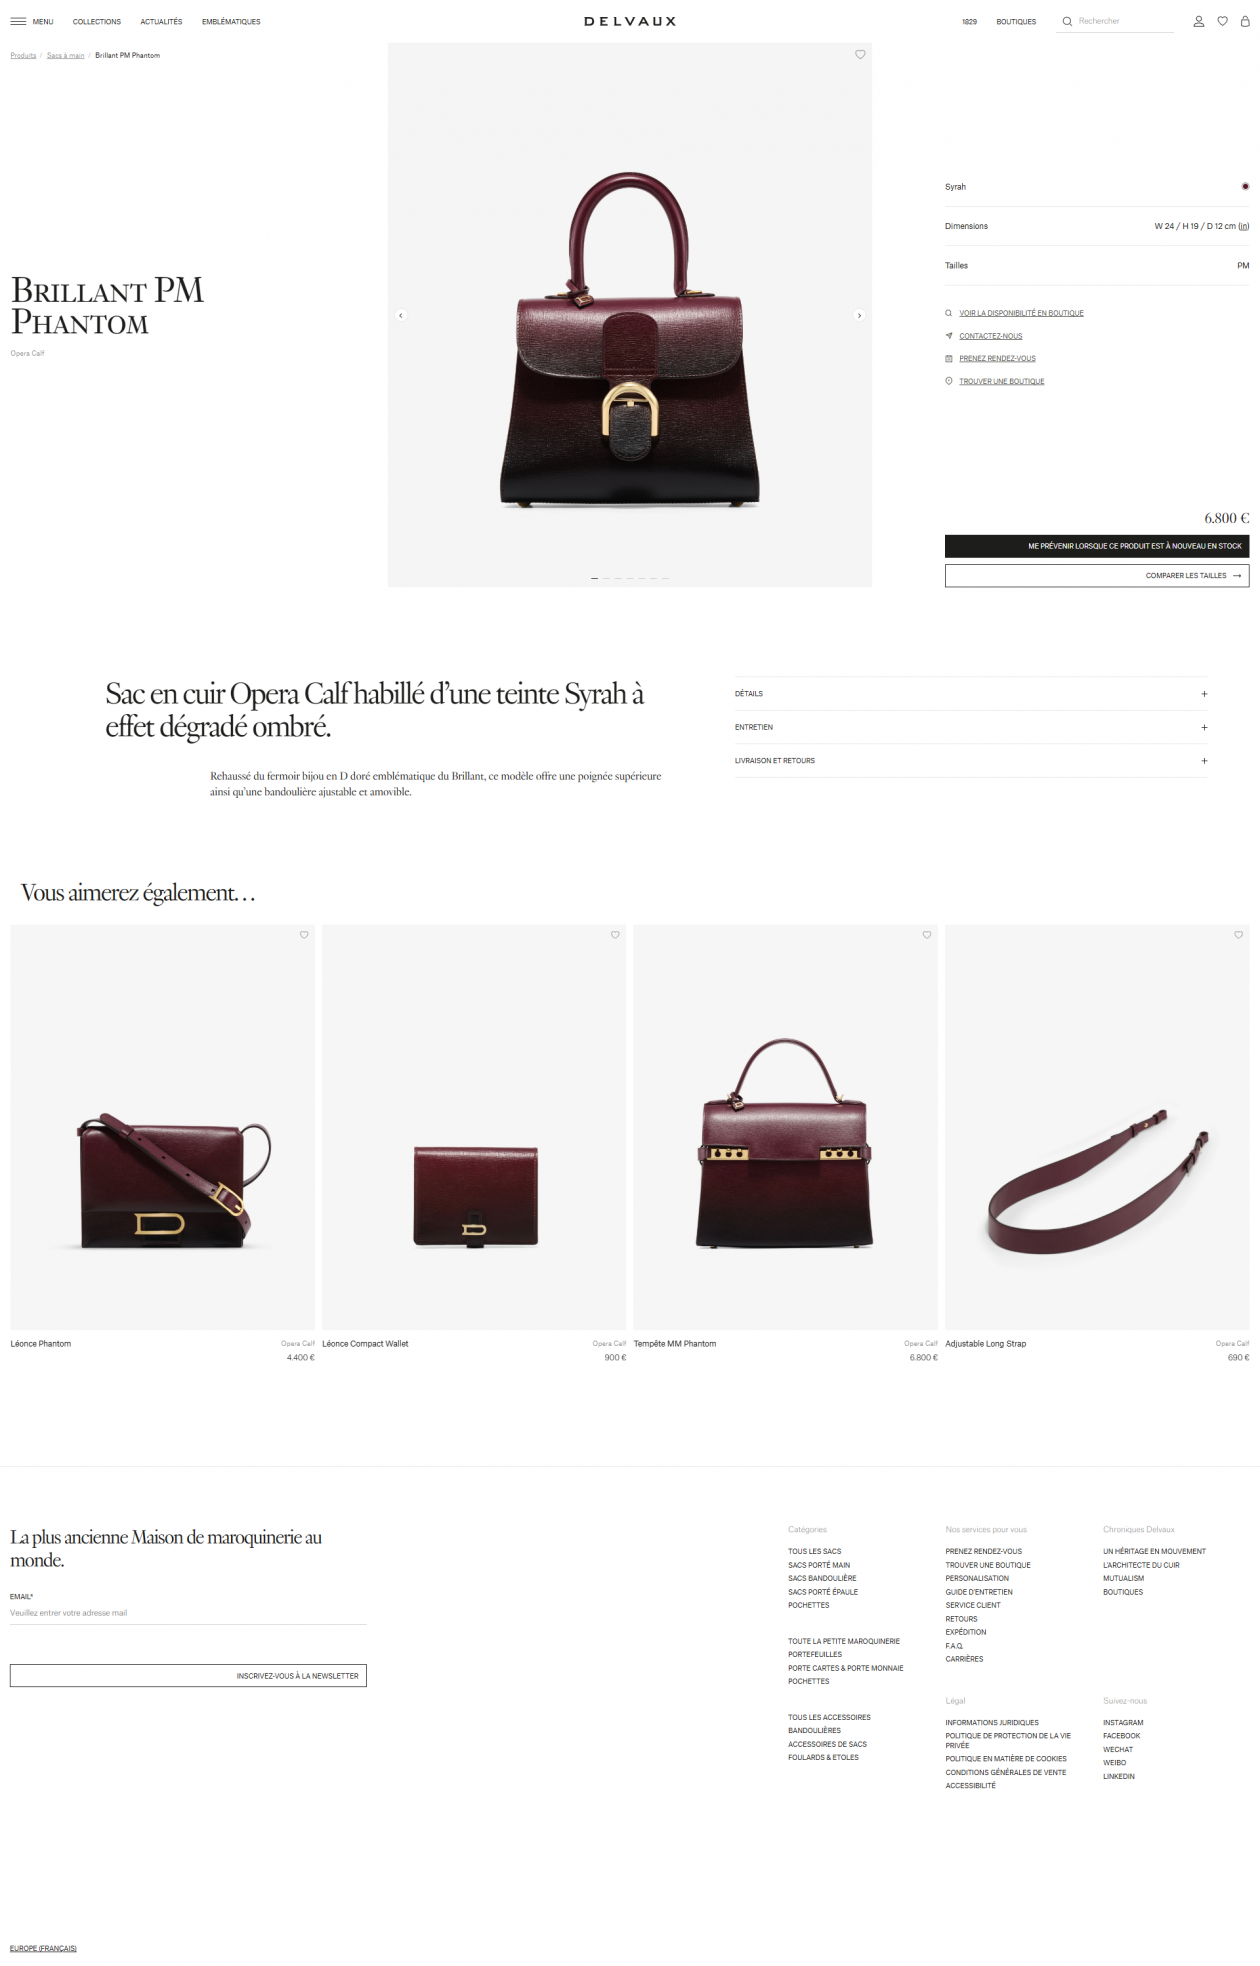Image resolution: width=1260 pixels, height=1966 pixels.
Task: Open Voir la disponibilité en boutique link
Action: coord(1021,313)
